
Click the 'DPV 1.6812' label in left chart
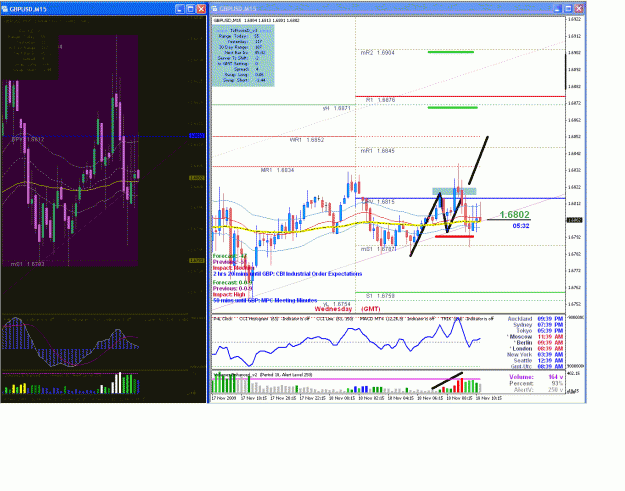pyautogui.click(x=28, y=140)
